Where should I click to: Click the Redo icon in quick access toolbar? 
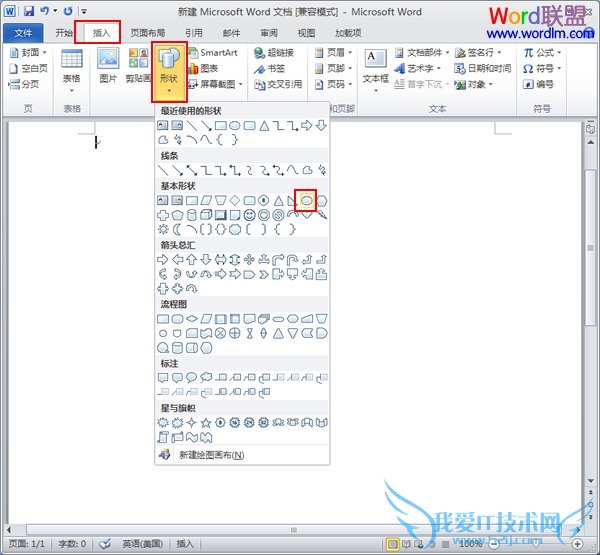click(x=68, y=11)
